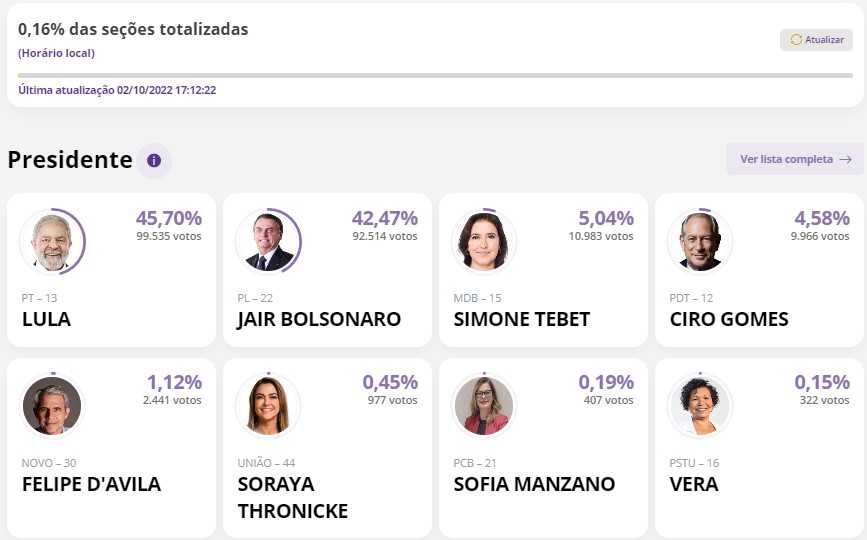Click the refresh icon in Atualizar button
This screenshot has width=867, height=540.
click(796, 40)
